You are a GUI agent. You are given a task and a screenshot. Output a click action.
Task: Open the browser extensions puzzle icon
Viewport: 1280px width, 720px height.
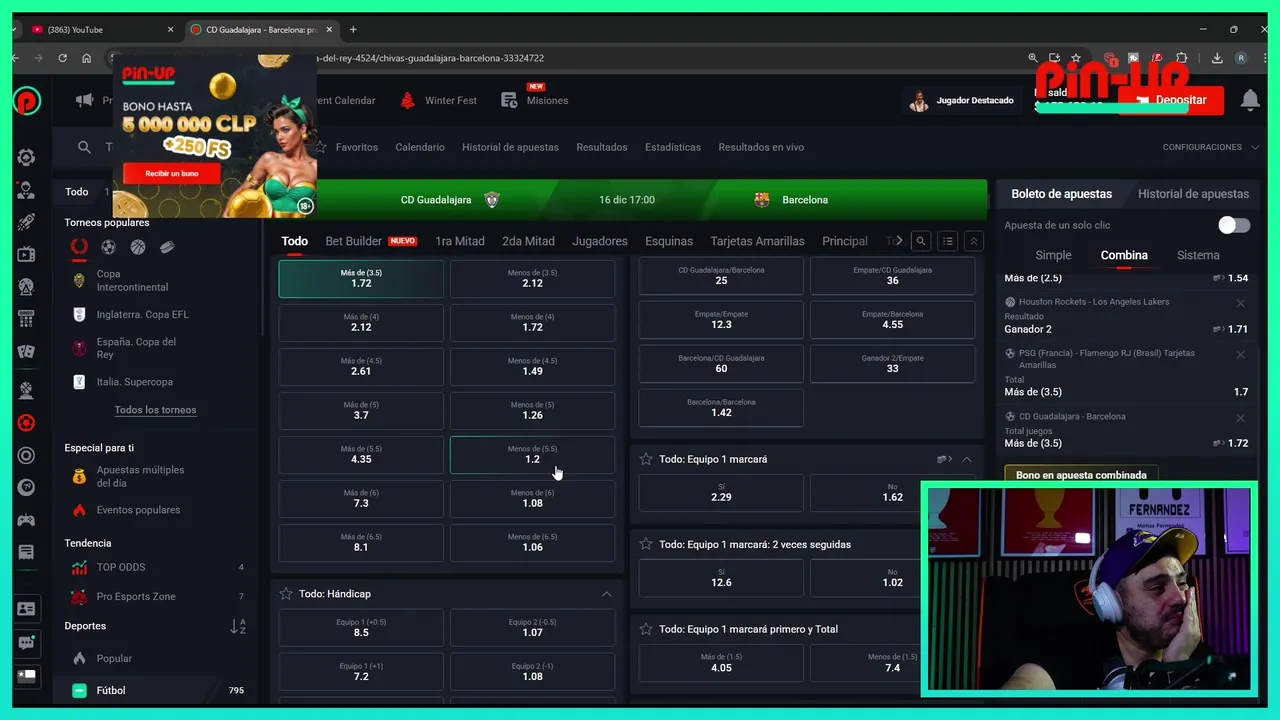pos(1182,58)
